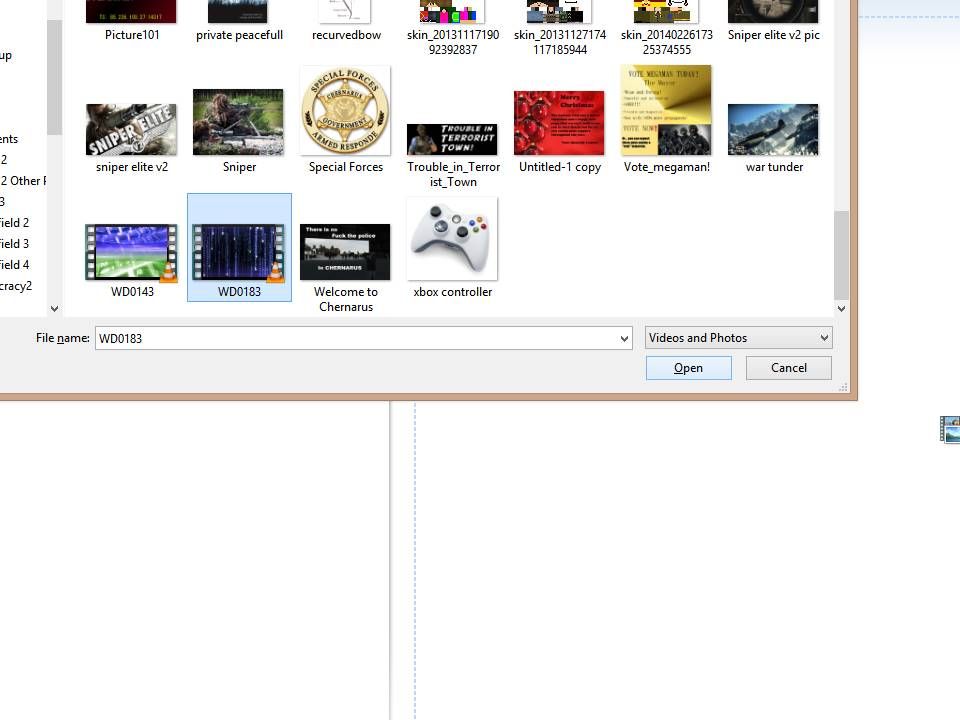Select the Untitled-1 copy image
This screenshot has height=720, width=960.
[x=559, y=122]
